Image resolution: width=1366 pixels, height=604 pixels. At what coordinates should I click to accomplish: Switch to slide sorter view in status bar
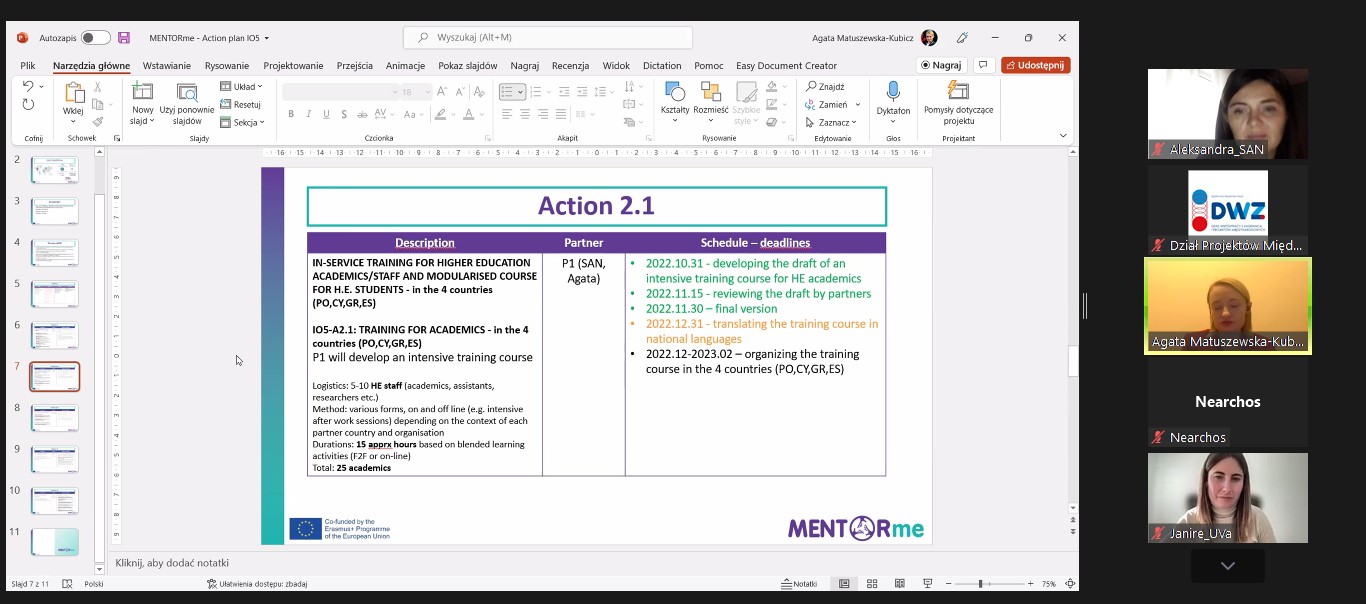872,584
